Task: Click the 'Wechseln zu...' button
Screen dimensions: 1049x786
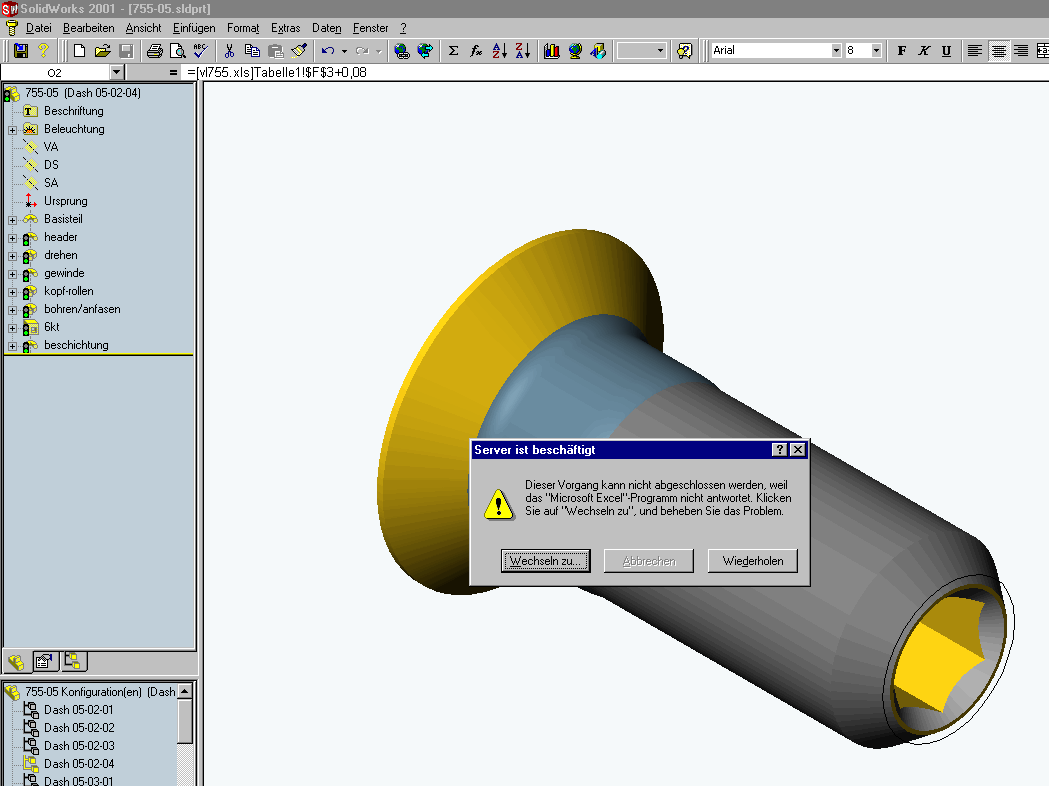Action: (545, 561)
